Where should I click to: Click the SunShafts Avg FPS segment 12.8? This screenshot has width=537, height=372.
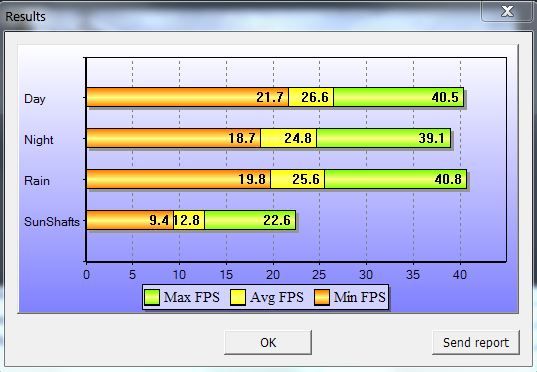[x=189, y=220]
